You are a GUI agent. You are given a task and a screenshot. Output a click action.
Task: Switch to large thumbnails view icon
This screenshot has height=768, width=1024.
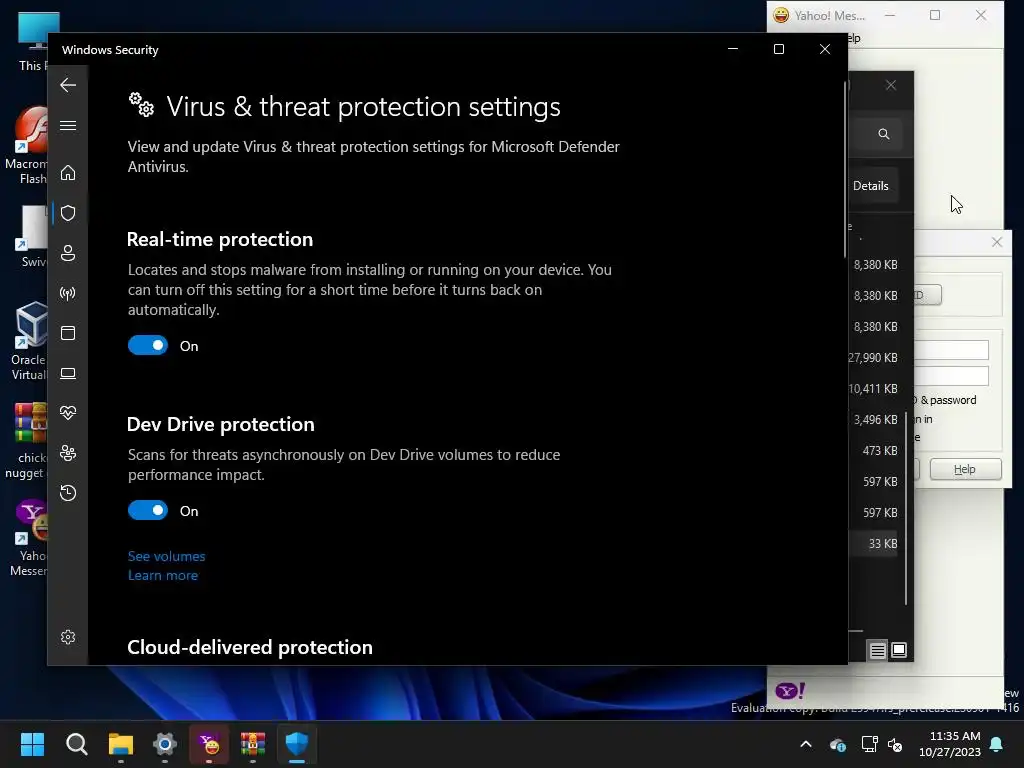tap(899, 650)
